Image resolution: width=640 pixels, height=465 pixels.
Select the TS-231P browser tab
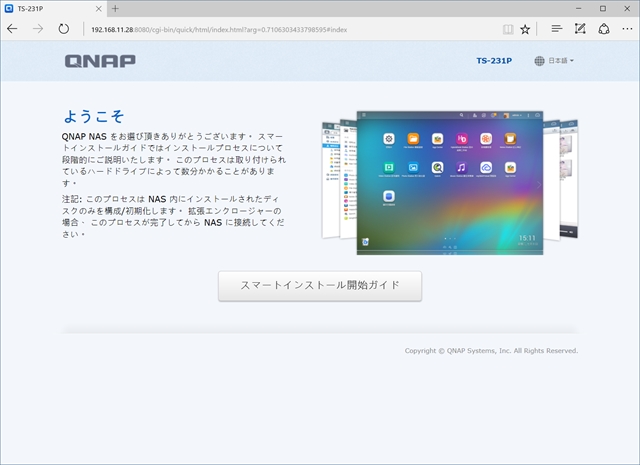pos(54,9)
